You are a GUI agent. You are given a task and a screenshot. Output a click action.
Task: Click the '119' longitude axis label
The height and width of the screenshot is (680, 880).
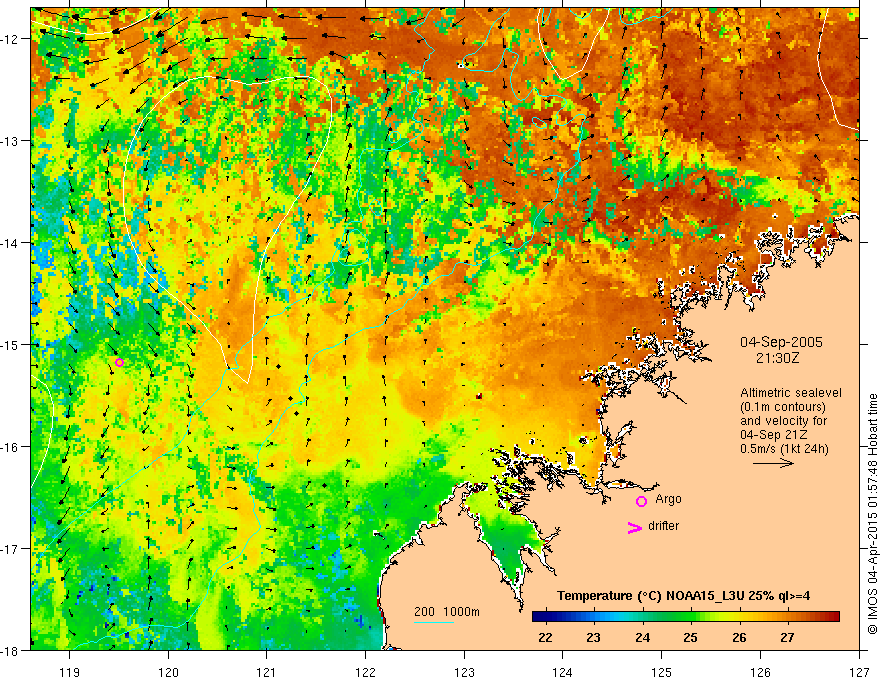pos(70,672)
